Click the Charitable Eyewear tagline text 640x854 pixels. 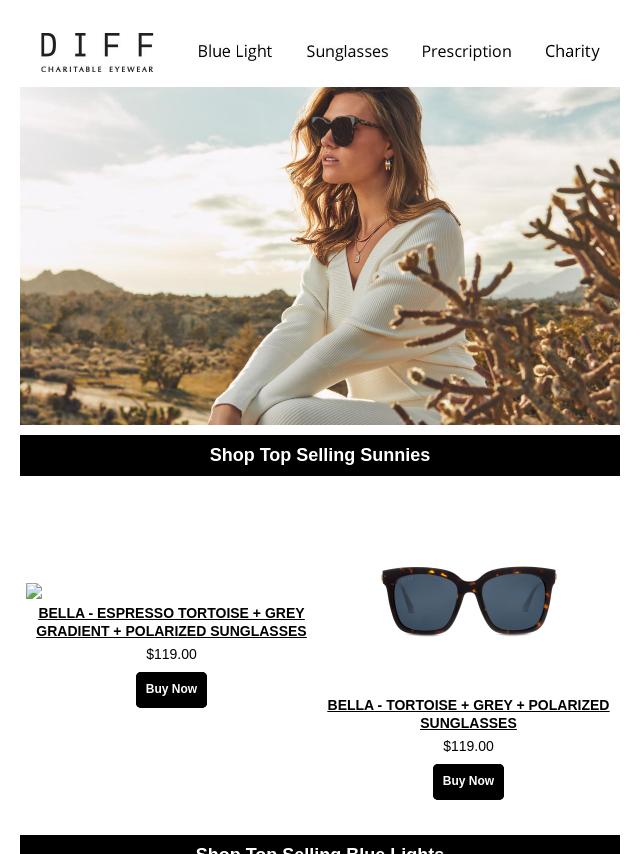coord(97,69)
